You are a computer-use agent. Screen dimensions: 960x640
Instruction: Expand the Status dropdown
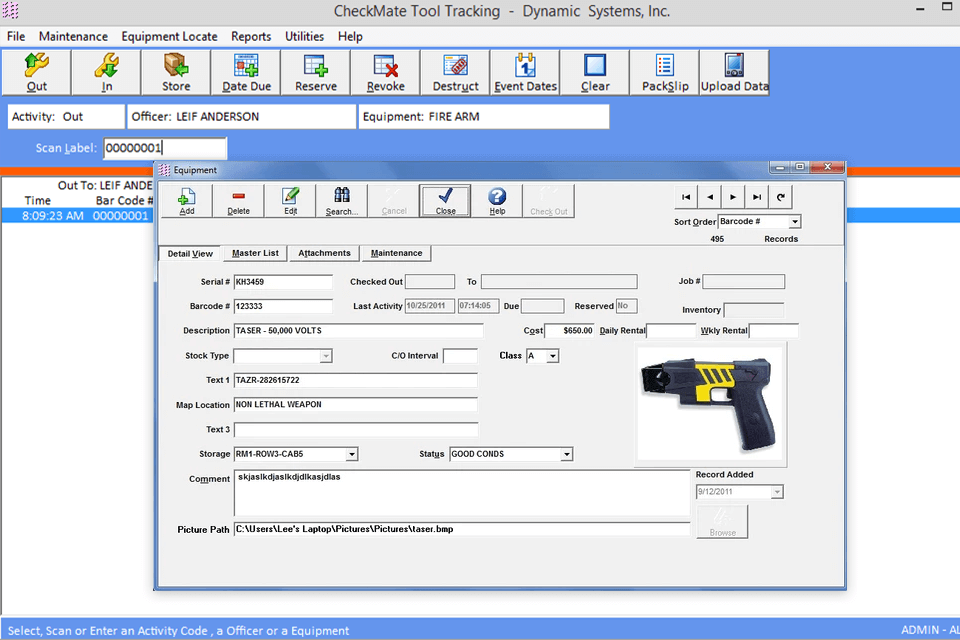point(566,454)
